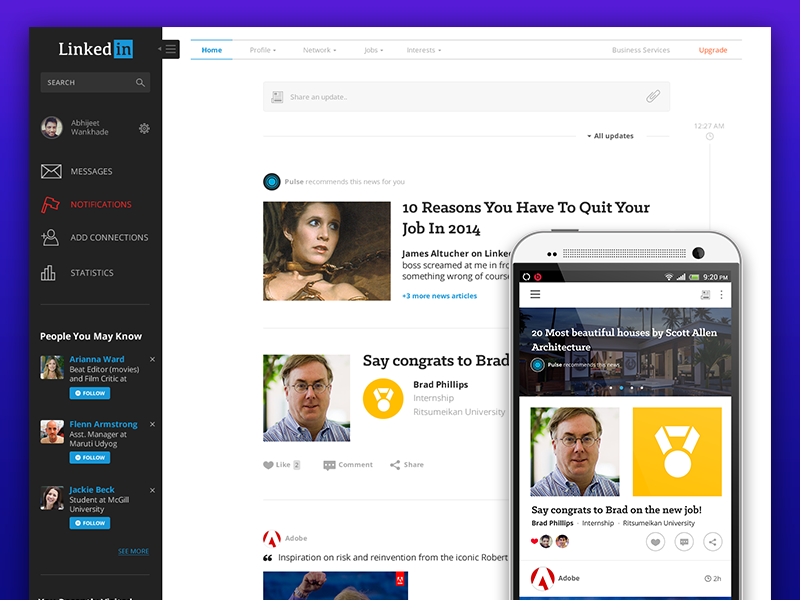Expand the Jobs dropdown menu

point(373,50)
